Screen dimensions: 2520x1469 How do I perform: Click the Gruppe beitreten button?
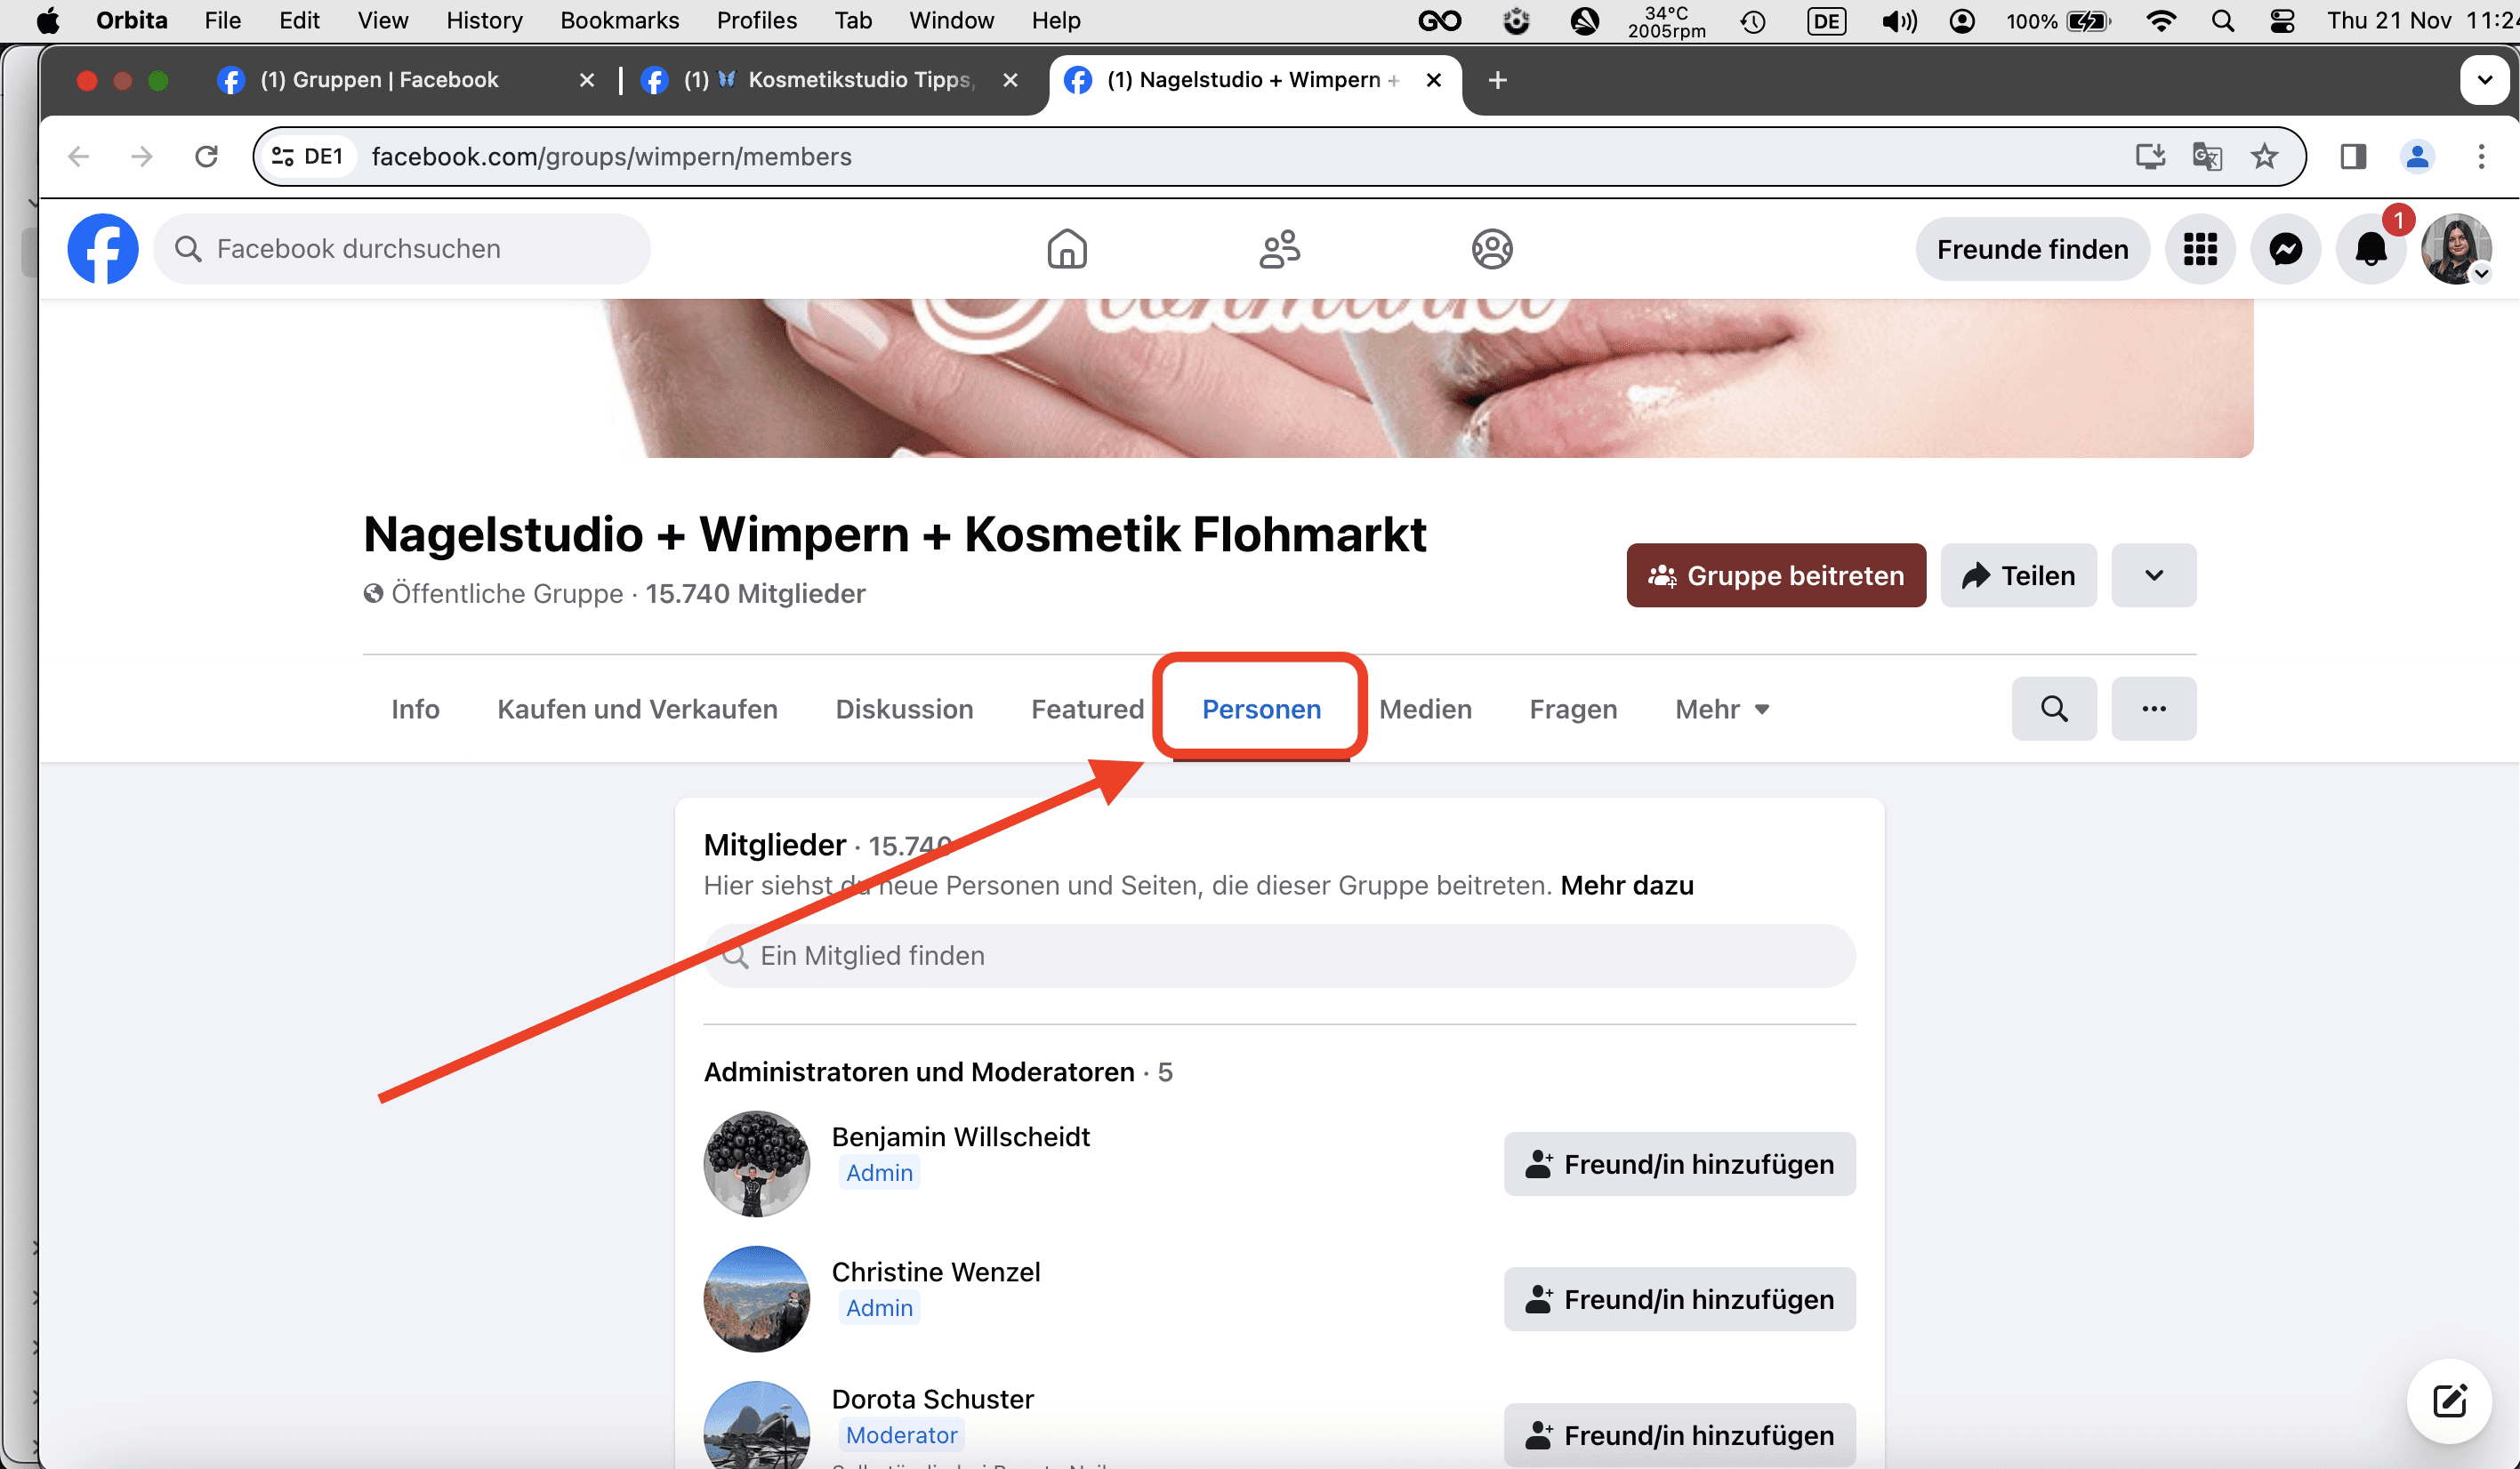point(1776,575)
